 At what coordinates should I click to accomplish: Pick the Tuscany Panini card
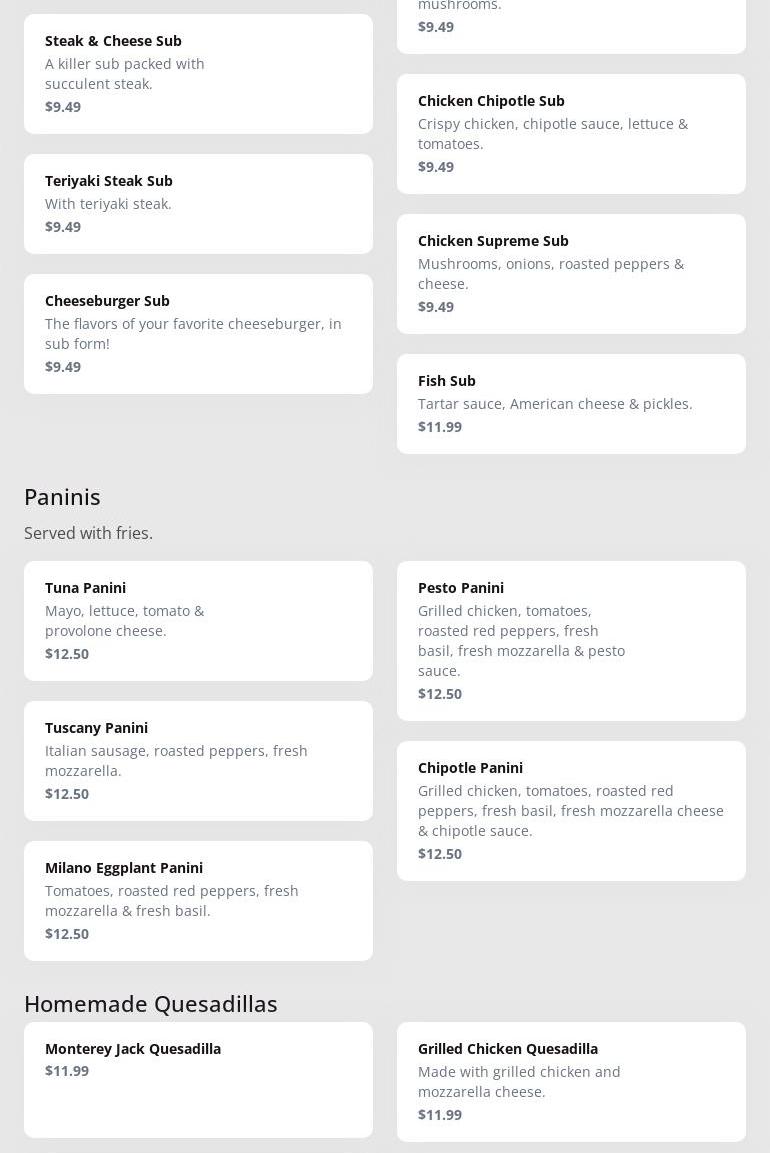pyautogui.click(x=198, y=761)
